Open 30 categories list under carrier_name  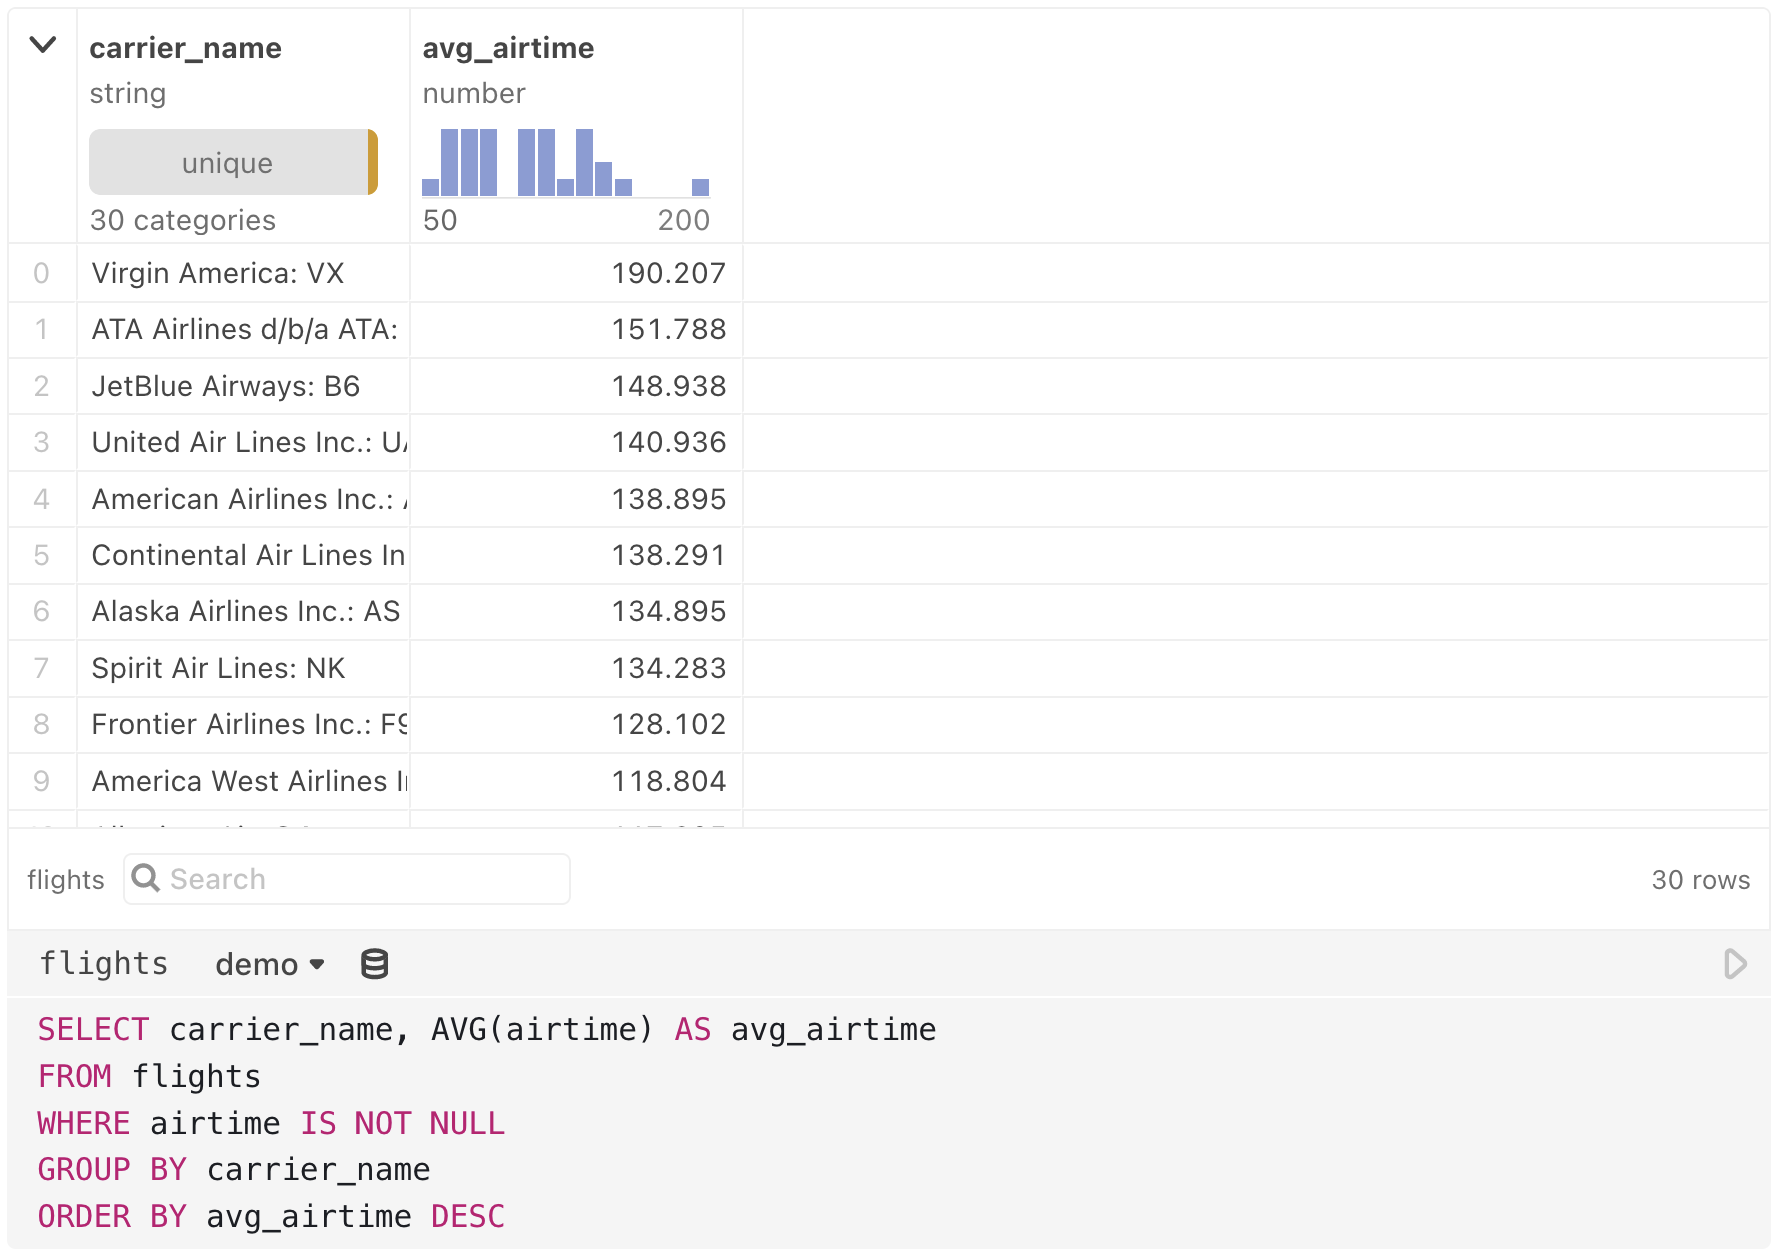coord(182,220)
